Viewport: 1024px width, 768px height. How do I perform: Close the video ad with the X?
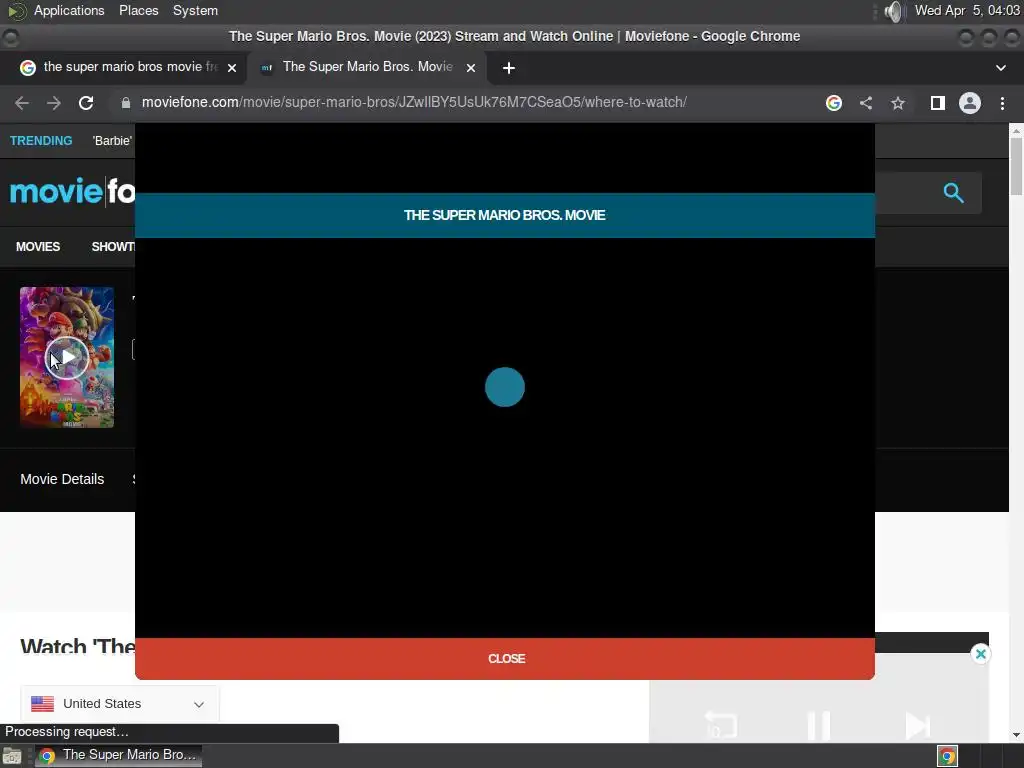tap(980, 654)
